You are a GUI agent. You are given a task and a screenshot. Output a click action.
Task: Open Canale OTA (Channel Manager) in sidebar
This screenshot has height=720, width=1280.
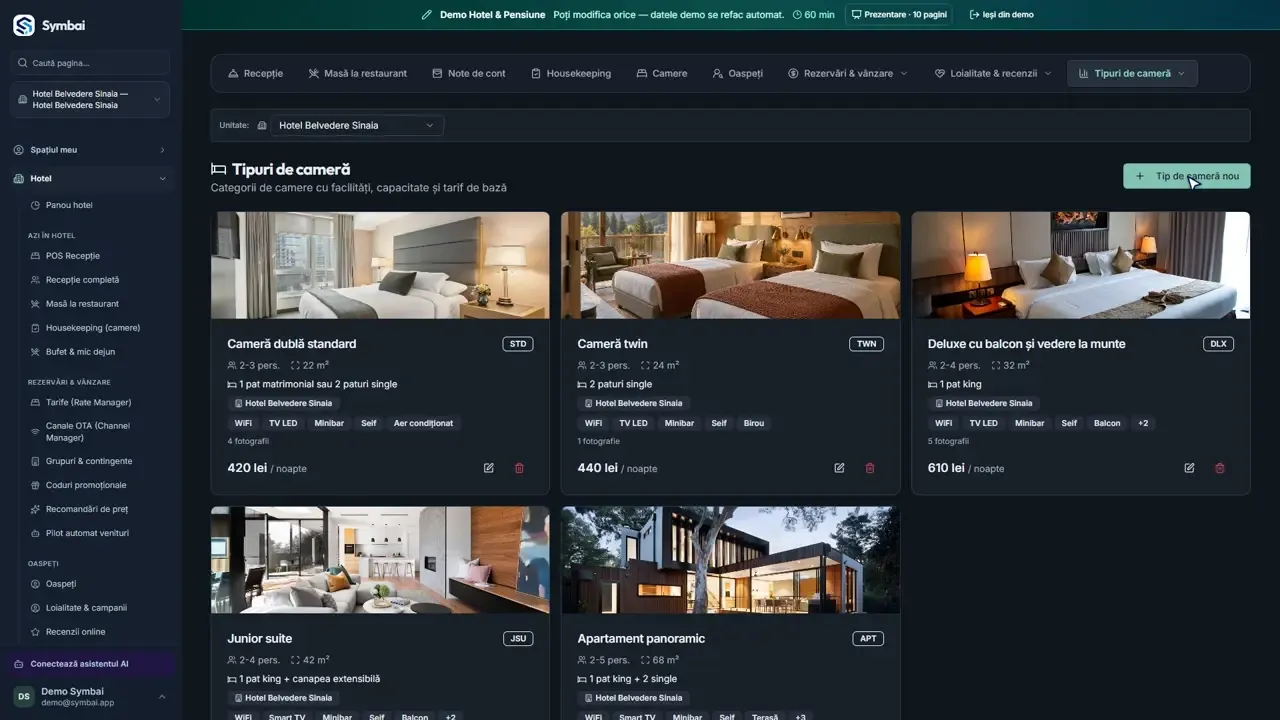88,432
